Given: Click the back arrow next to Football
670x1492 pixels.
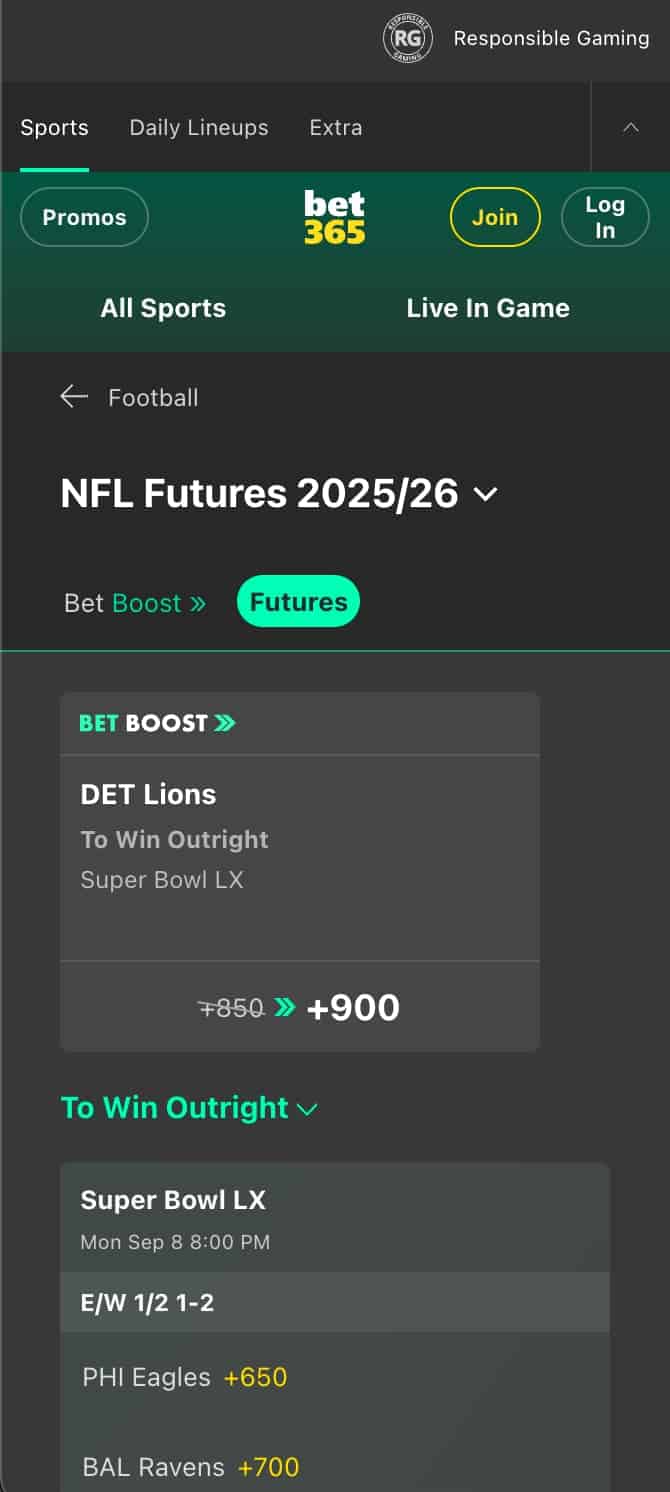Looking at the screenshot, I should pos(74,397).
